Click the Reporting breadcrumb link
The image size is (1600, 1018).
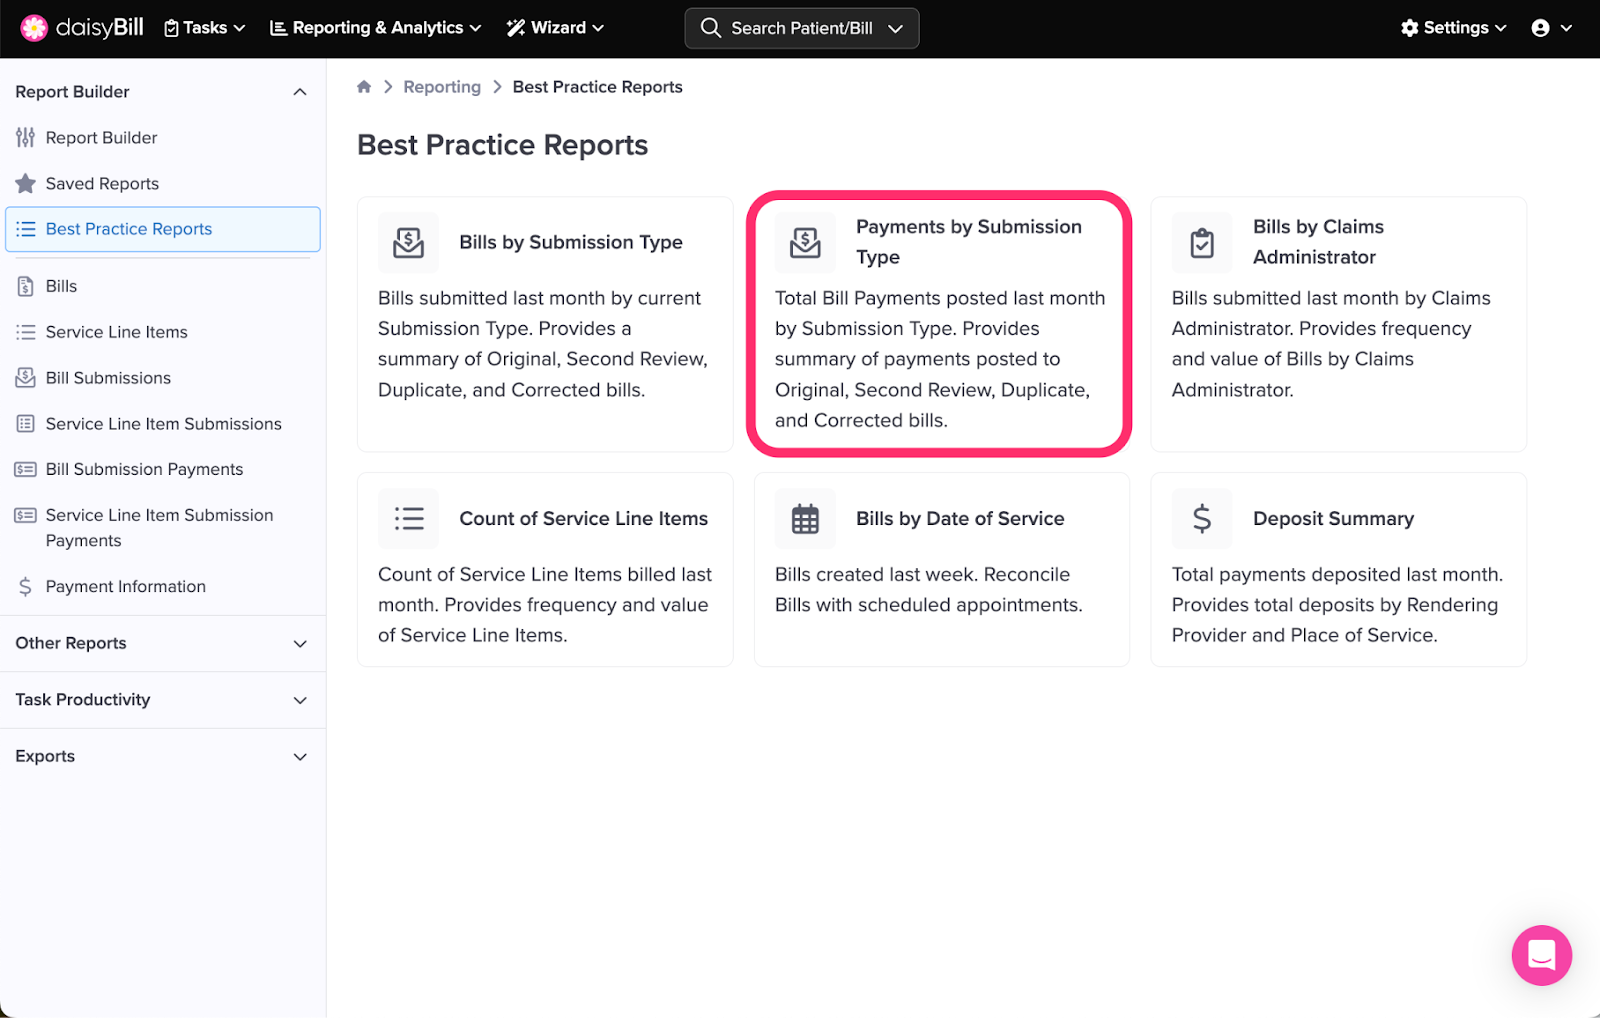pos(442,87)
